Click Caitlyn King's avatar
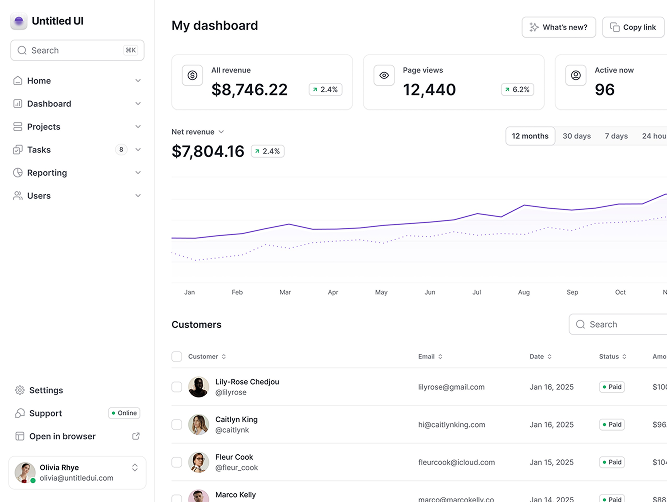 (x=198, y=424)
